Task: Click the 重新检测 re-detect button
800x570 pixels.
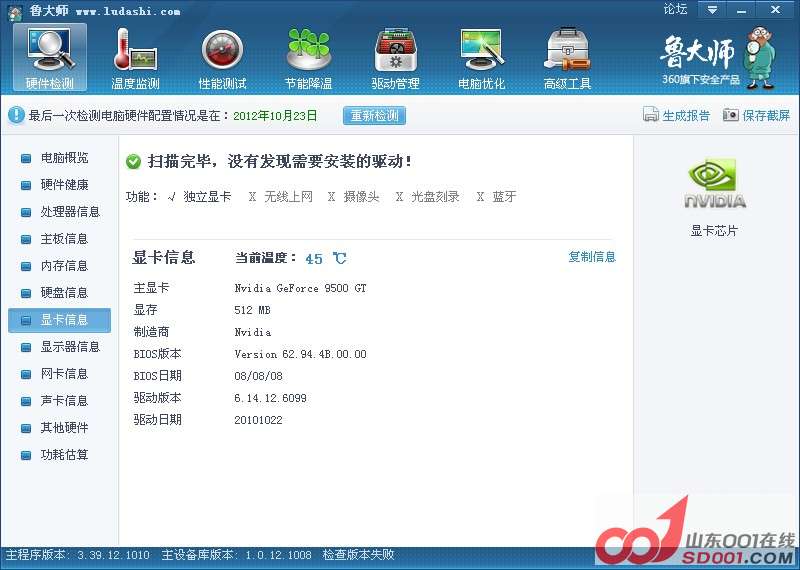Action: click(374, 115)
